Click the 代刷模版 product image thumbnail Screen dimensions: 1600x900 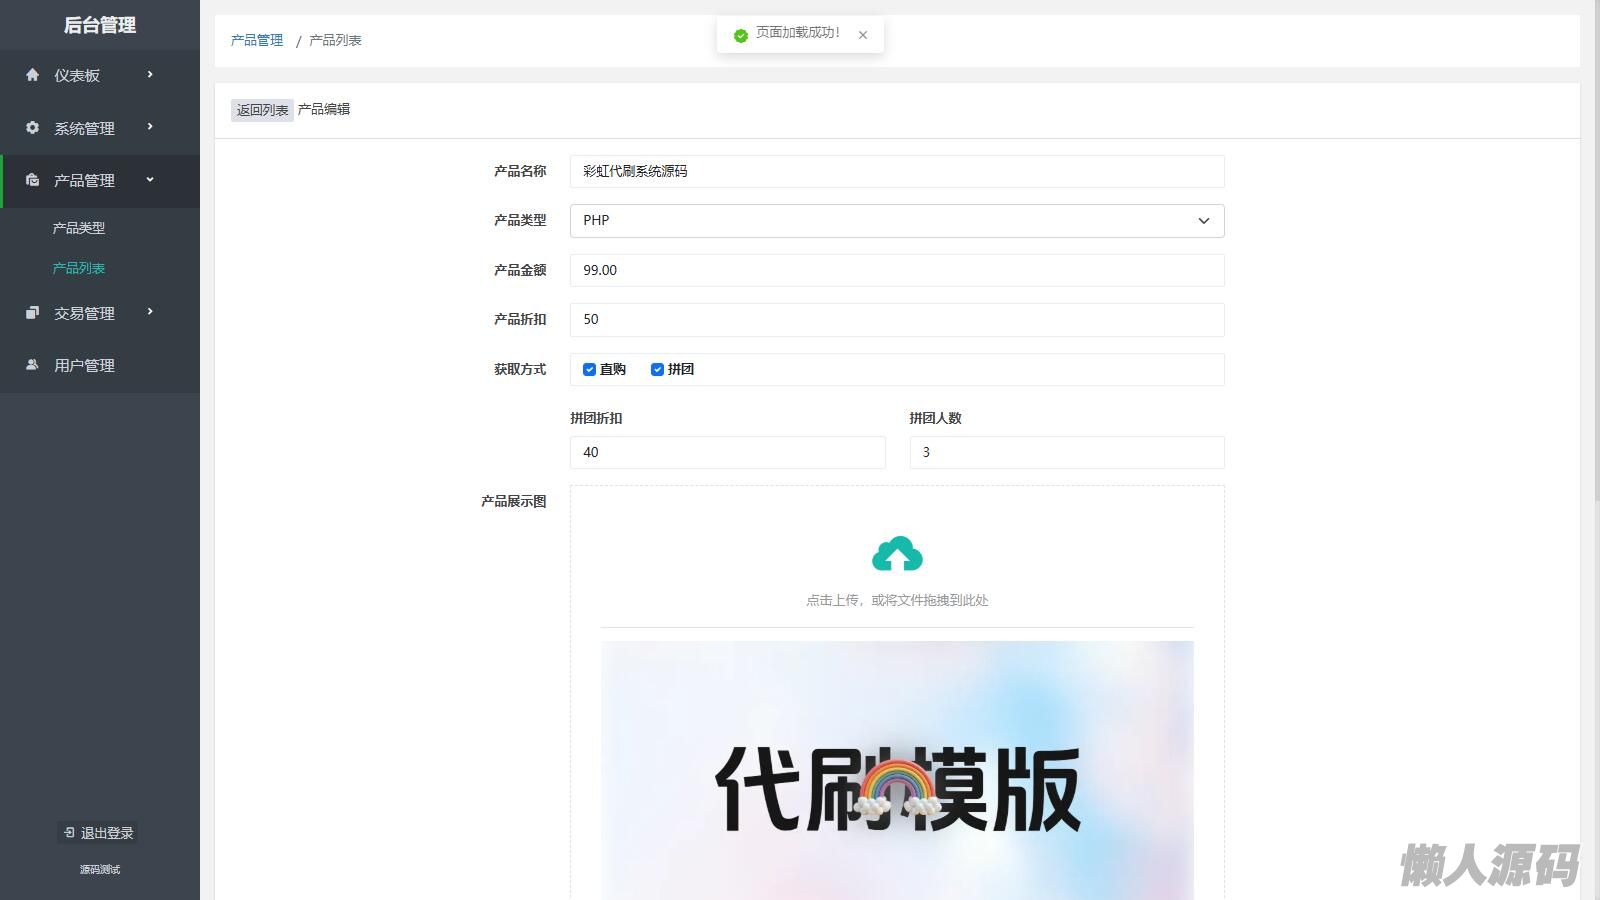tap(897, 770)
